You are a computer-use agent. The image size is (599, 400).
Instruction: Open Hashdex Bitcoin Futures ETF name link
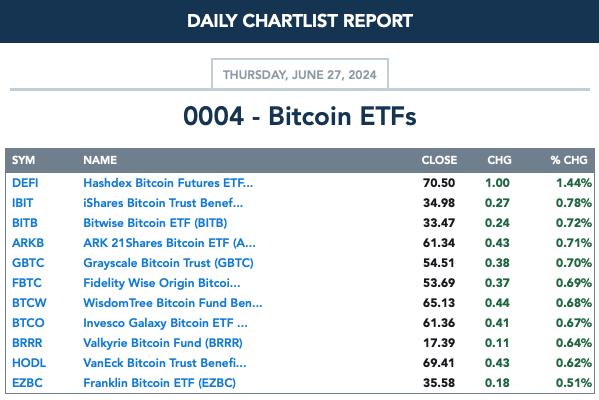click(x=168, y=183)
